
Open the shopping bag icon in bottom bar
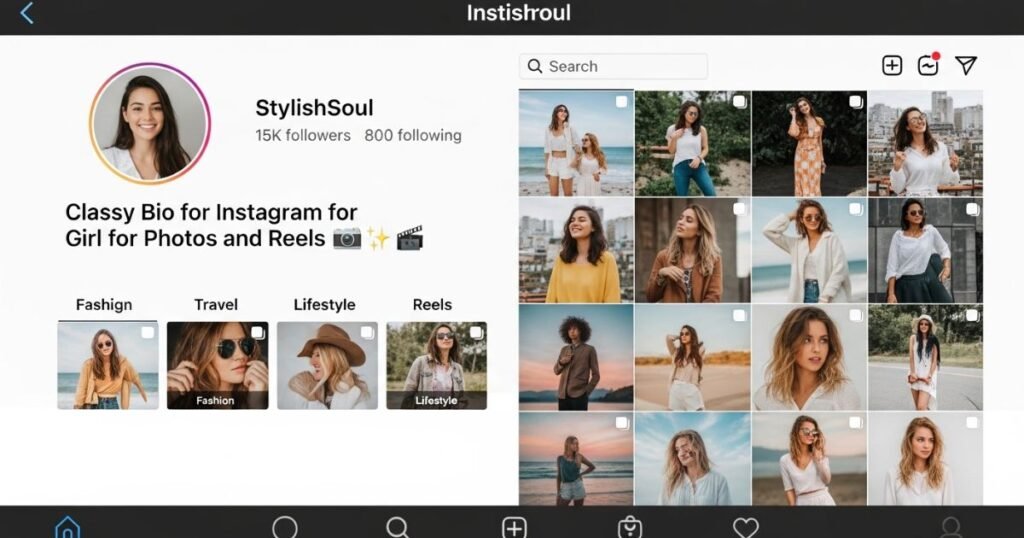click(630, 528)
